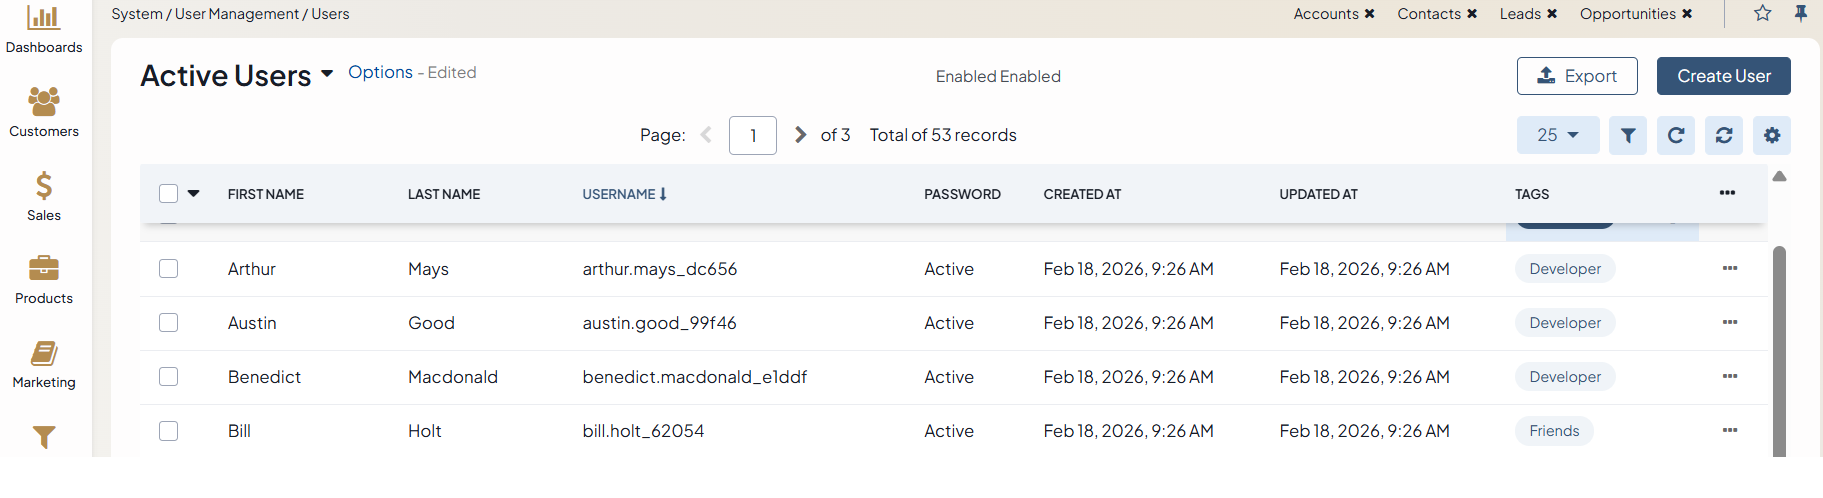Expand the Active Users view dropdown
Screen dimensions: 1823x498
(327, 75)
